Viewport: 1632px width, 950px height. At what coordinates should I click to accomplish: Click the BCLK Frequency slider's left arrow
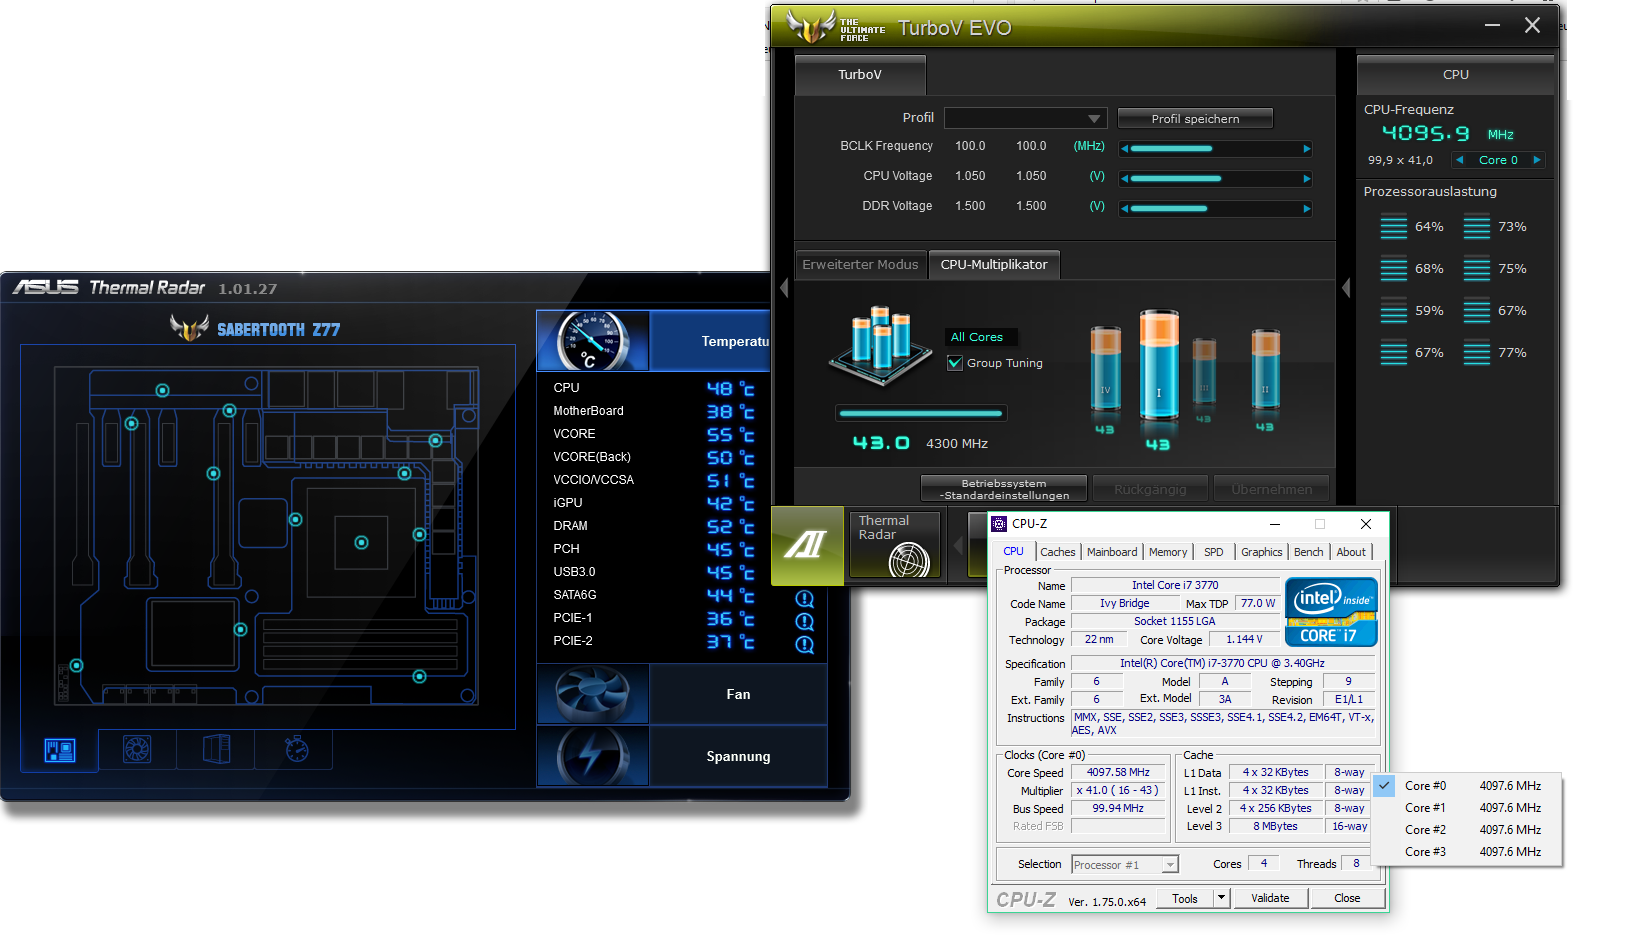point(1125,149)
